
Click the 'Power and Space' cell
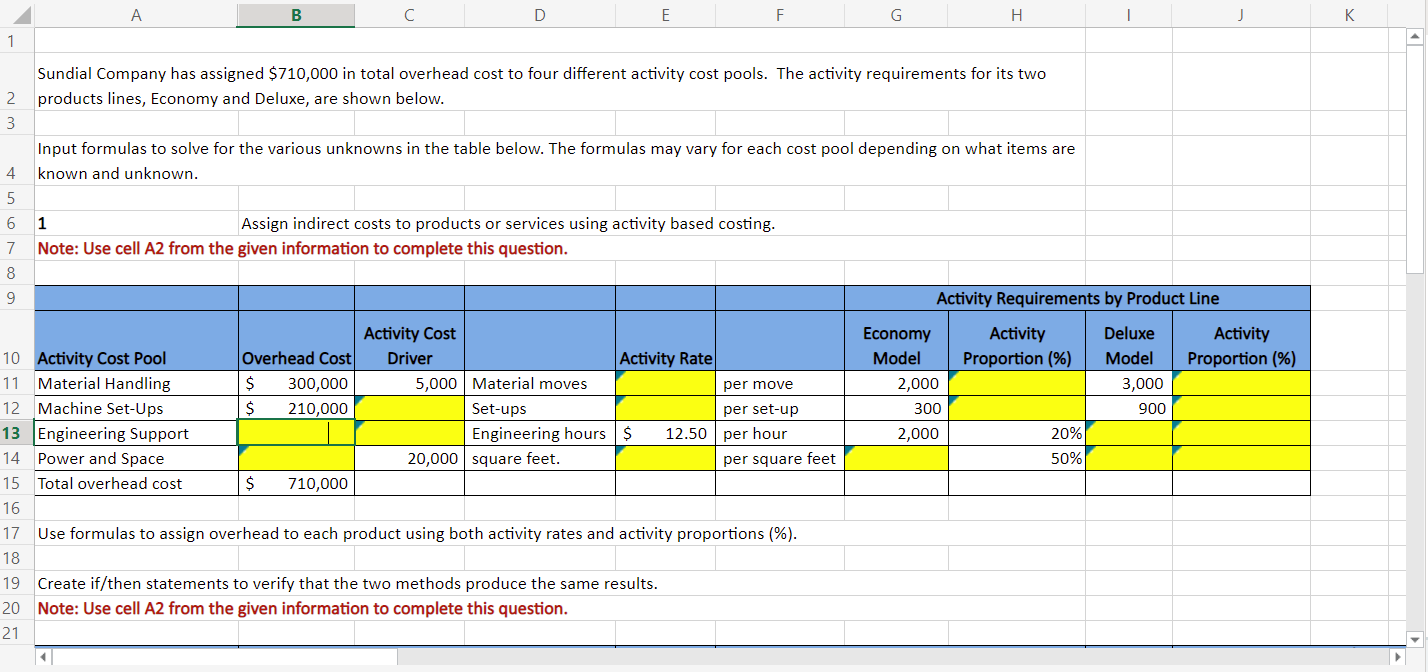coord(136,458)
